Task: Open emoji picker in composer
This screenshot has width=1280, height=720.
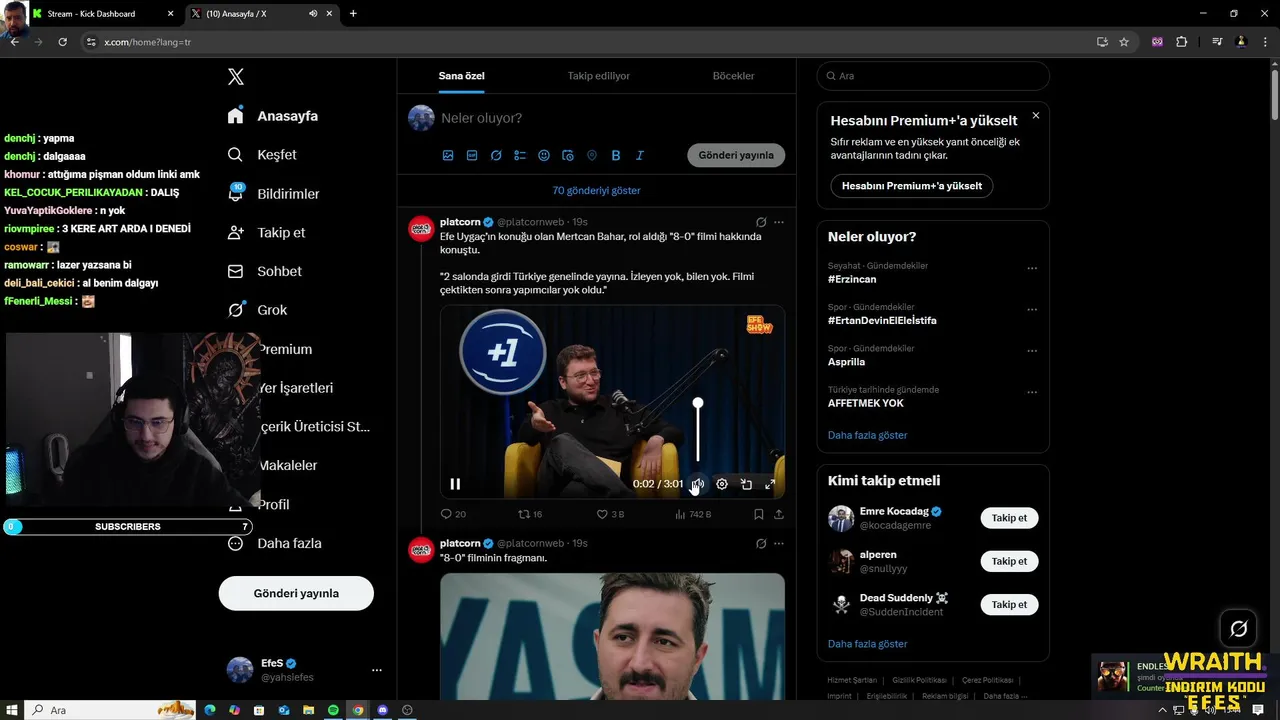Action: click(x=544, y=155)
